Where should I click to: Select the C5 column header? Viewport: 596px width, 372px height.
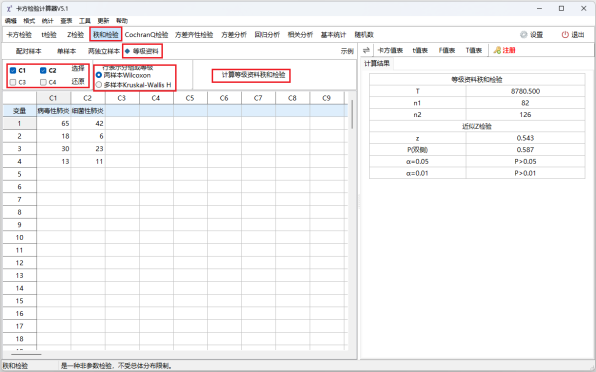pyautogui.click(x=190, y=98)
